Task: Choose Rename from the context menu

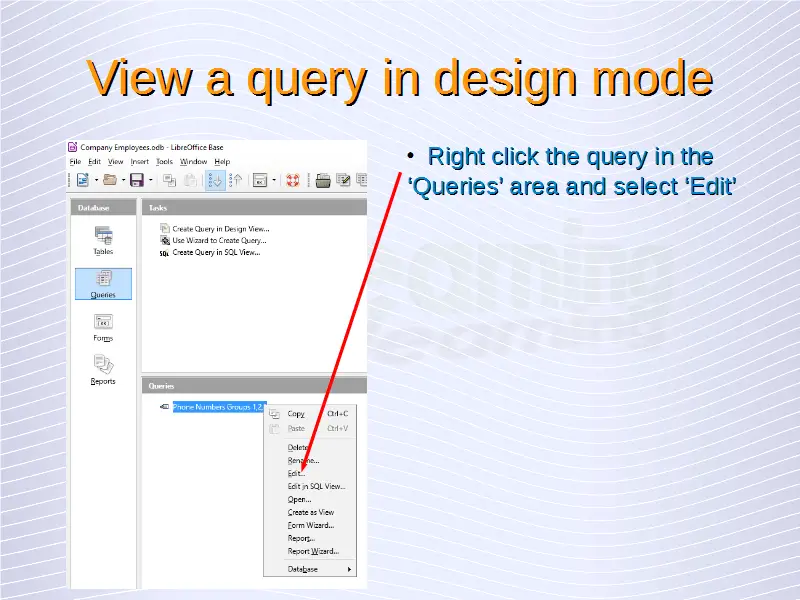Action: [x=303, y=460]
